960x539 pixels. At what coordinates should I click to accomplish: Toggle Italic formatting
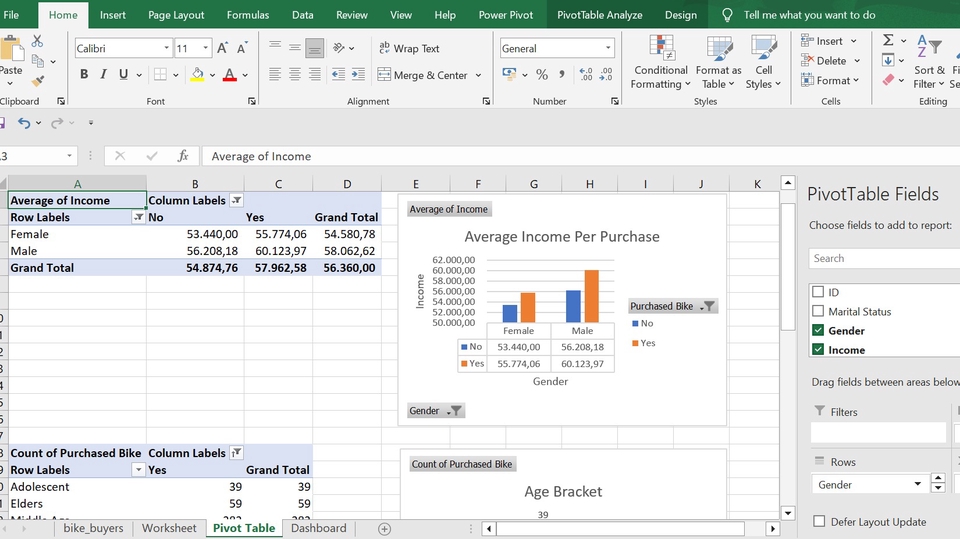tap(103, 74)
